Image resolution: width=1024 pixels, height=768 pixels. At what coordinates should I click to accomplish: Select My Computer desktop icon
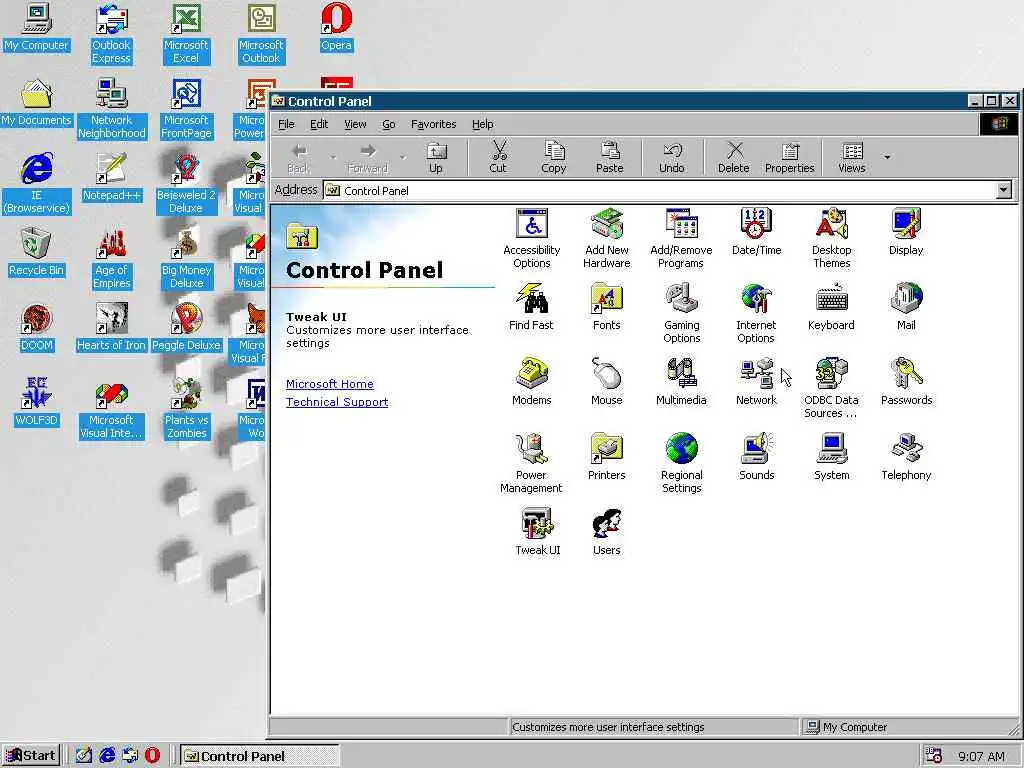pyautogui.click(x=36, y=28)
